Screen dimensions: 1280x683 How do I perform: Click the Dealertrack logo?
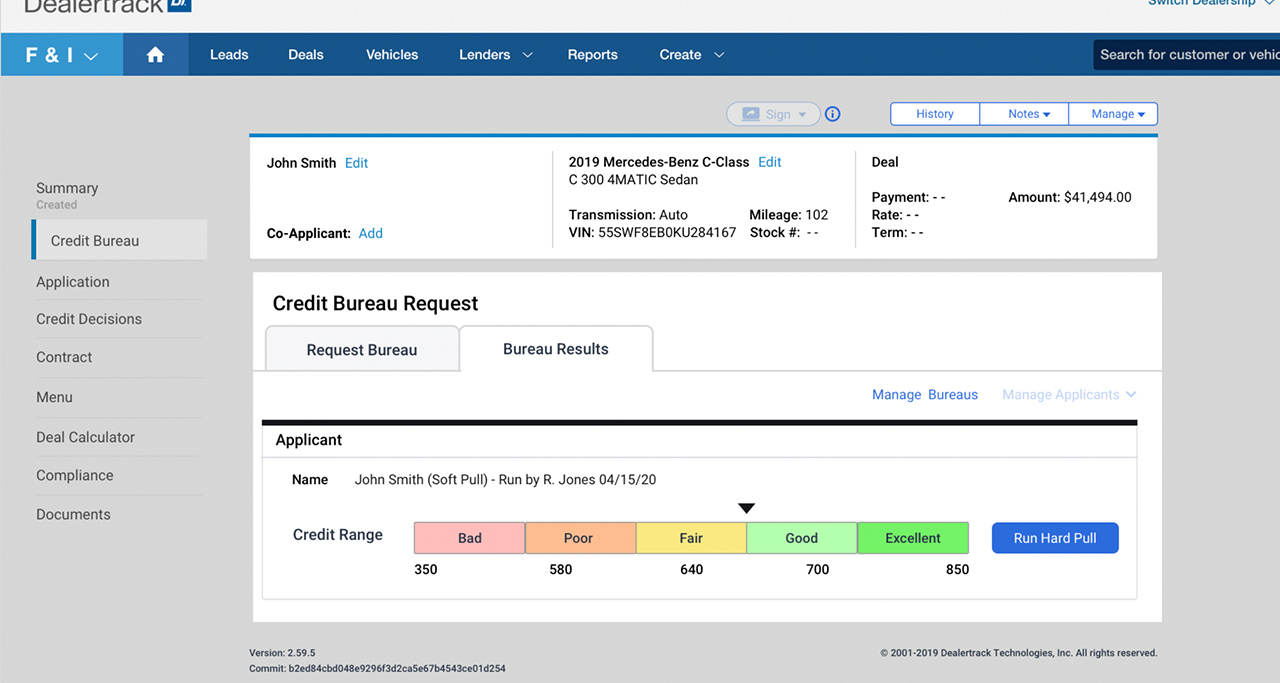pyautogui.click(x=107, y=5)
